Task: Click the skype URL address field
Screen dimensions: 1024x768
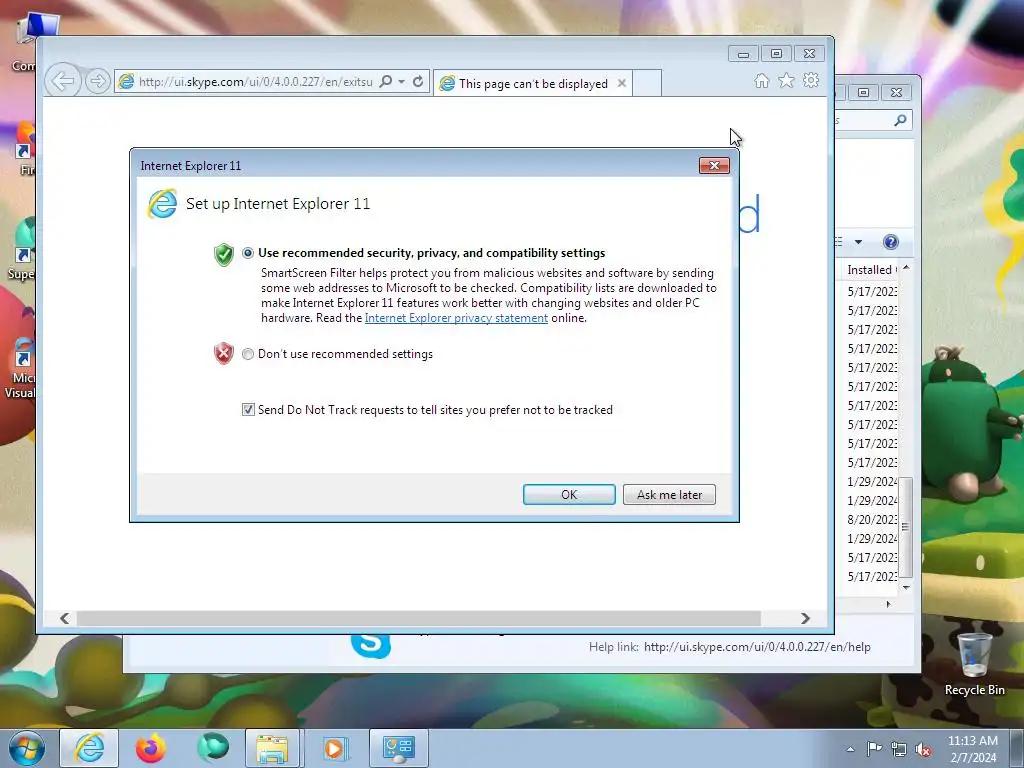Action: (x=255, y=82)
